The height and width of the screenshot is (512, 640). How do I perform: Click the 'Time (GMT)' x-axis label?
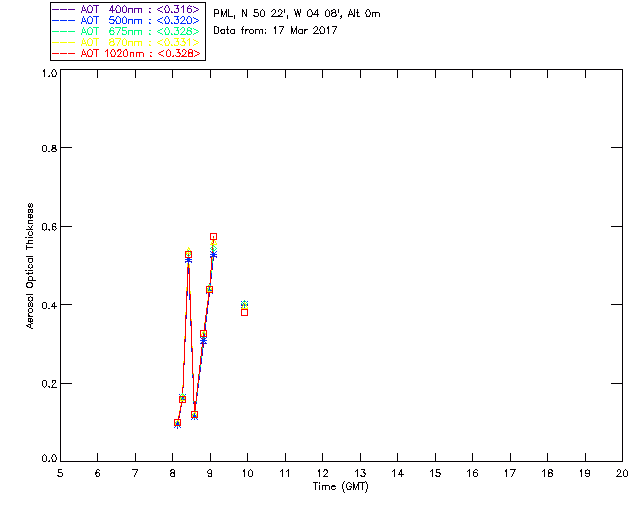coord(340,487)
